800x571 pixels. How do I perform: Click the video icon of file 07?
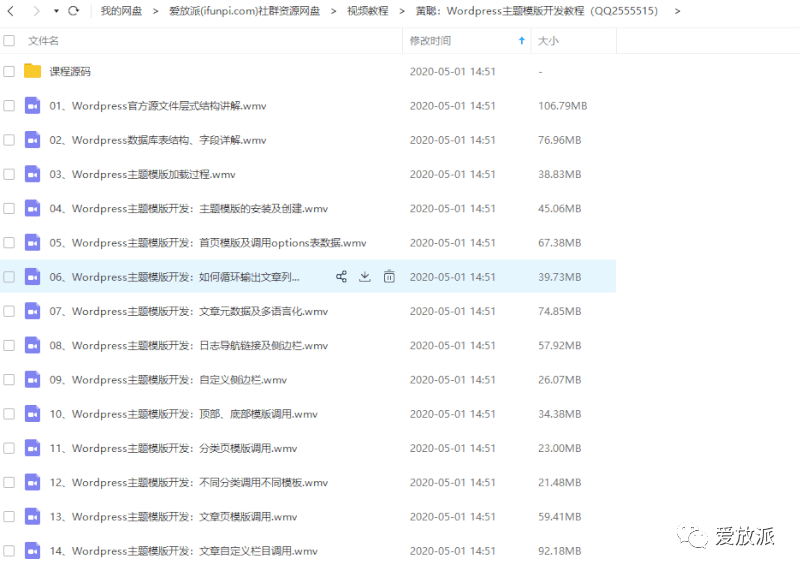point(33,311)
